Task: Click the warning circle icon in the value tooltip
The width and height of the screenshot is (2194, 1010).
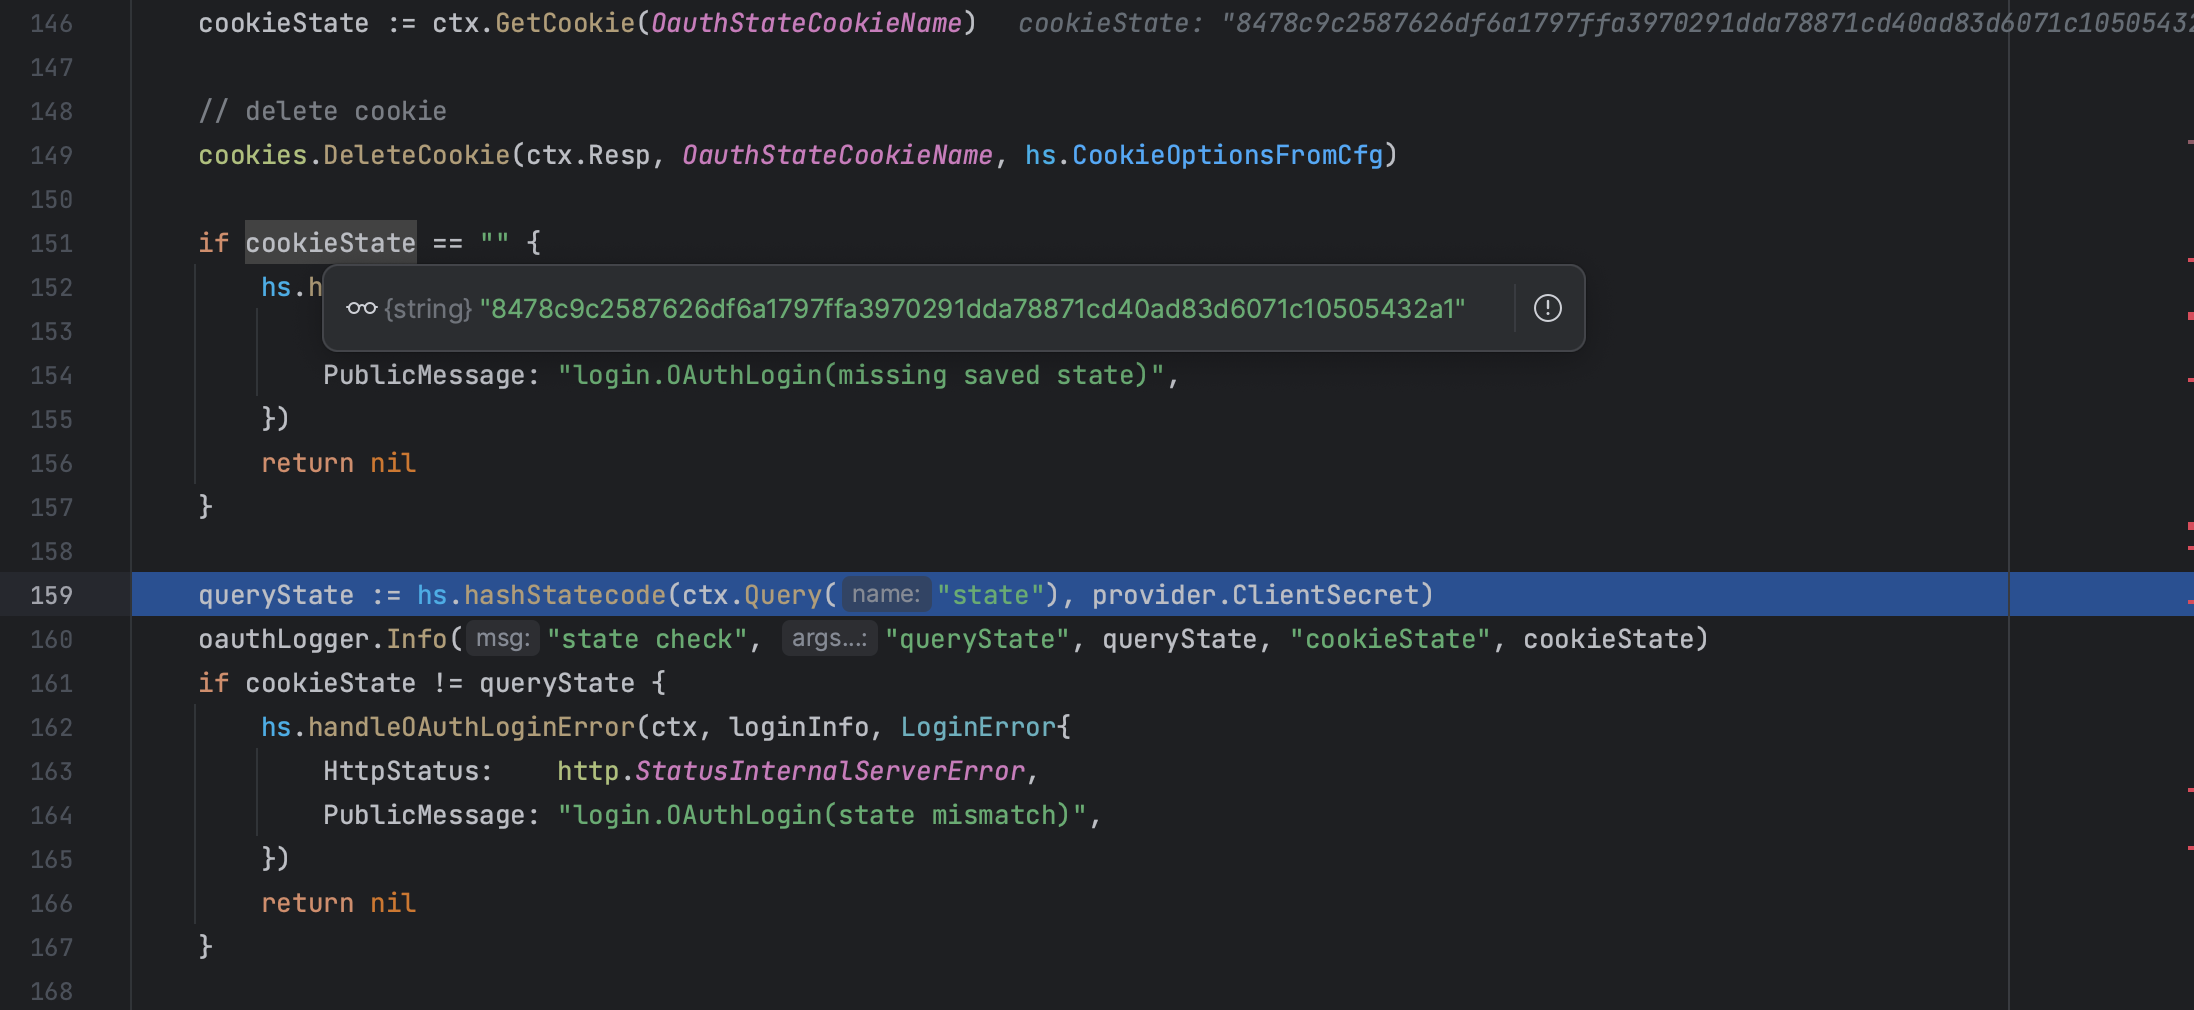Action: coord(1547,308)
